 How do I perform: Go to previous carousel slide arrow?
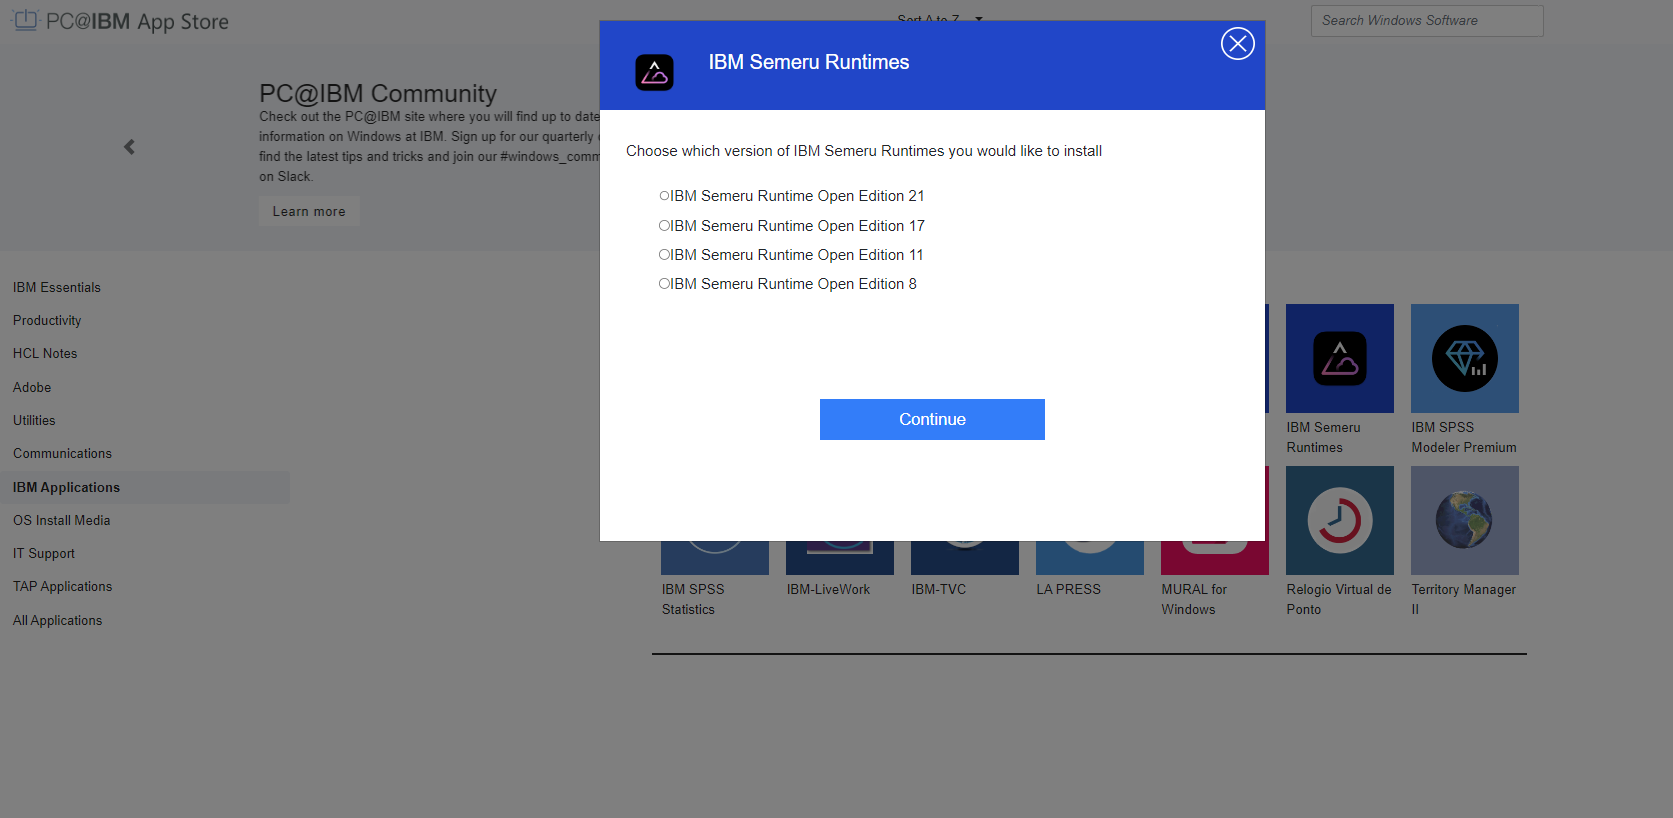point(129,147)
